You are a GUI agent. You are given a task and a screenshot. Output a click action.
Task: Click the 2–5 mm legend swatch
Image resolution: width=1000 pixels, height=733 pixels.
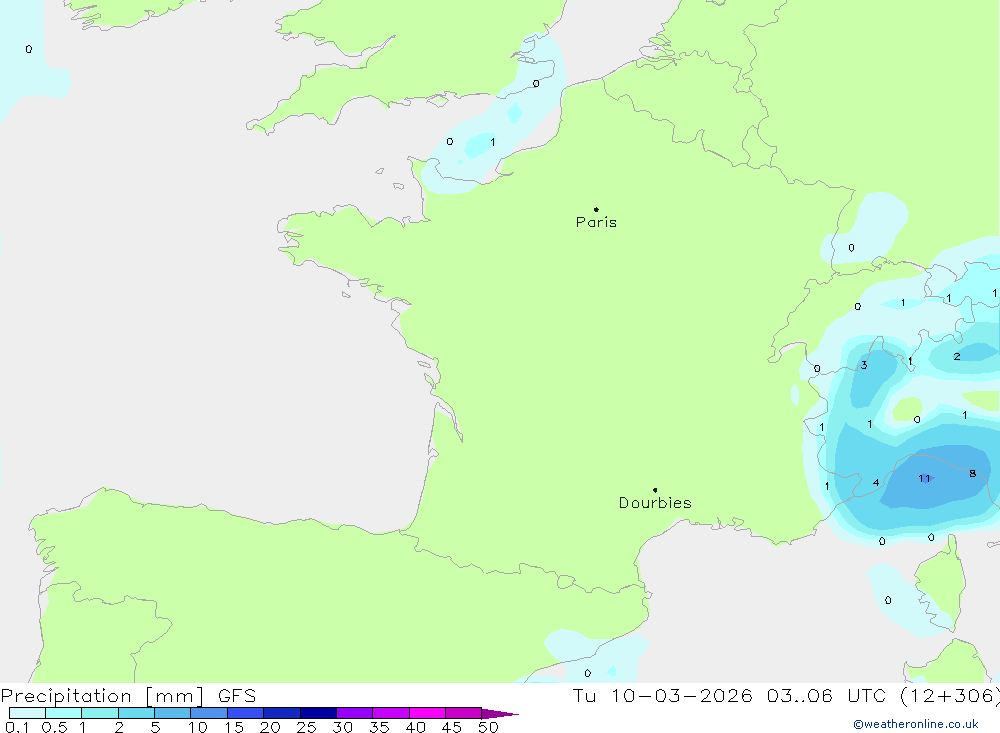pyautogui.click(x=136, y=713)
